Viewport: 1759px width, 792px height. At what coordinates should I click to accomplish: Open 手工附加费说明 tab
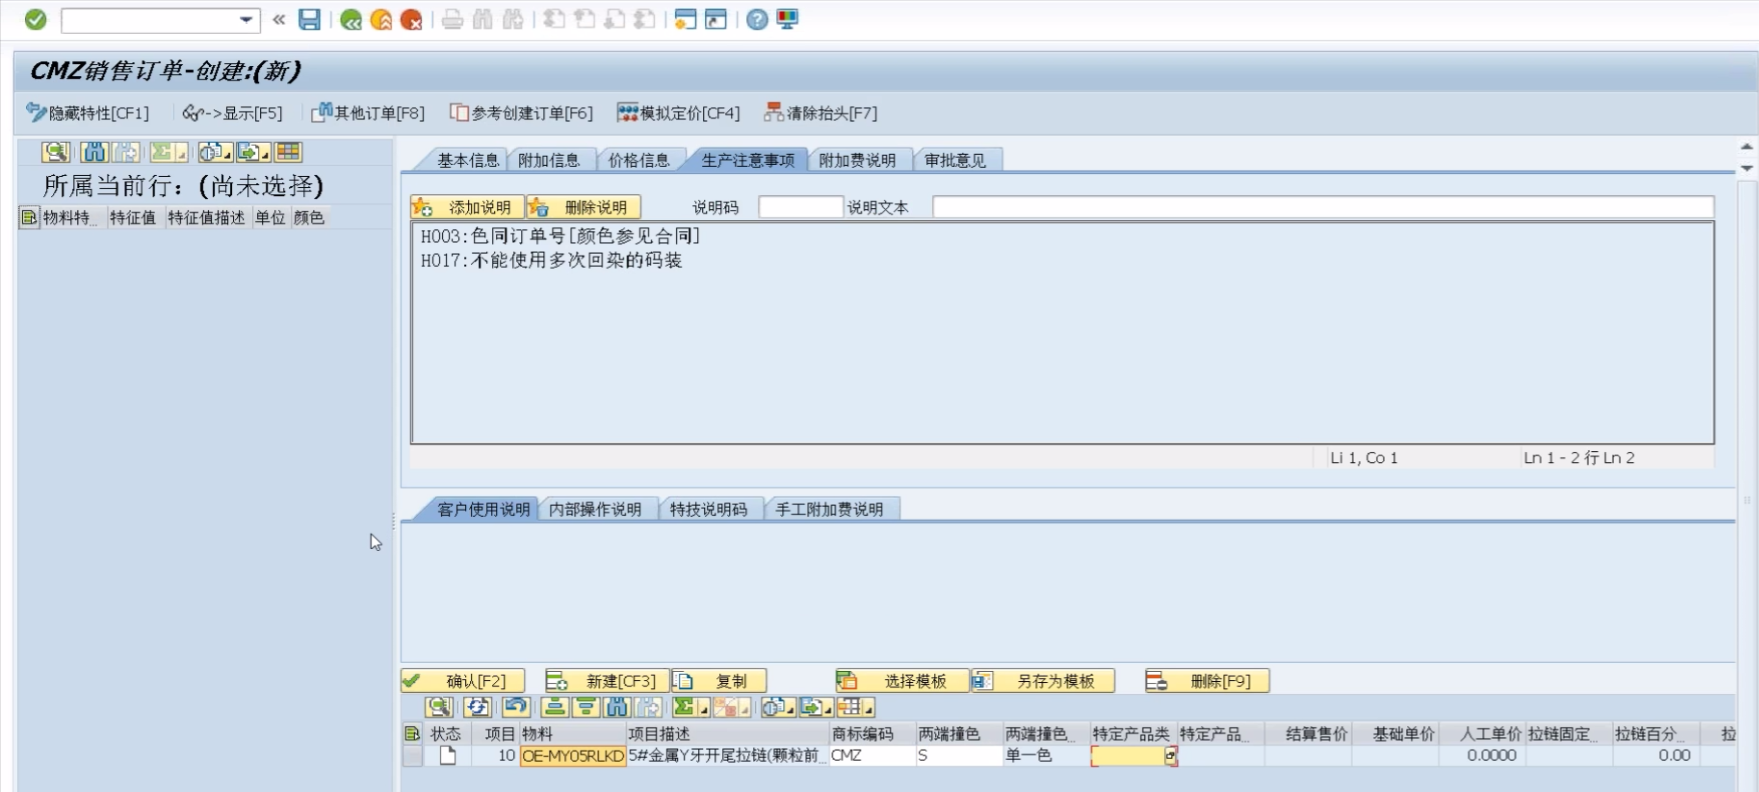829,509
